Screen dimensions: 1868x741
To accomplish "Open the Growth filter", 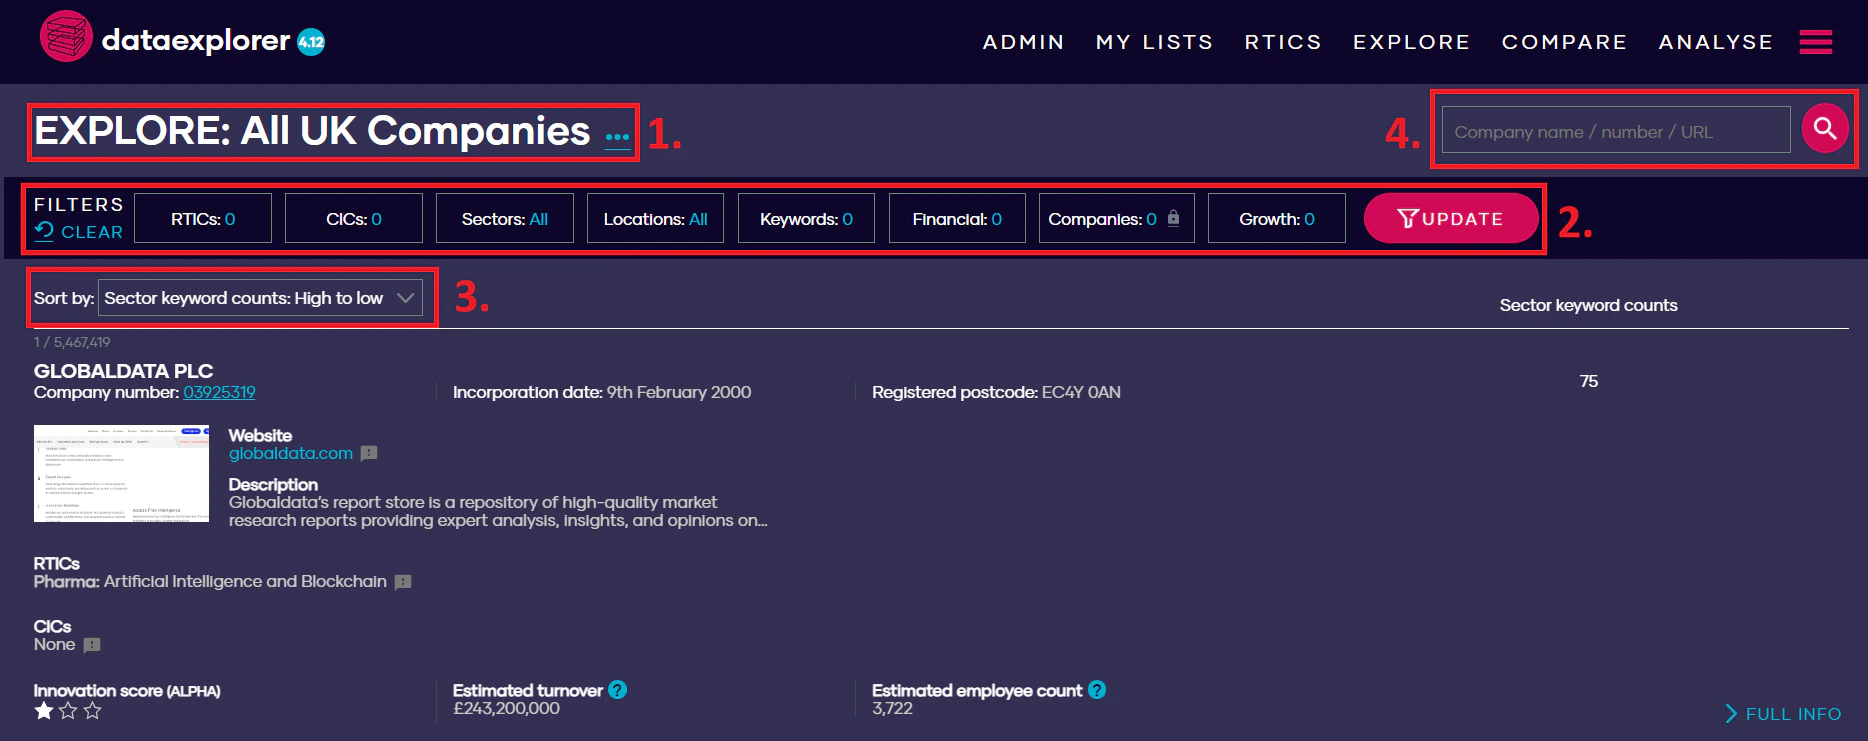I will coord(1277,218).
